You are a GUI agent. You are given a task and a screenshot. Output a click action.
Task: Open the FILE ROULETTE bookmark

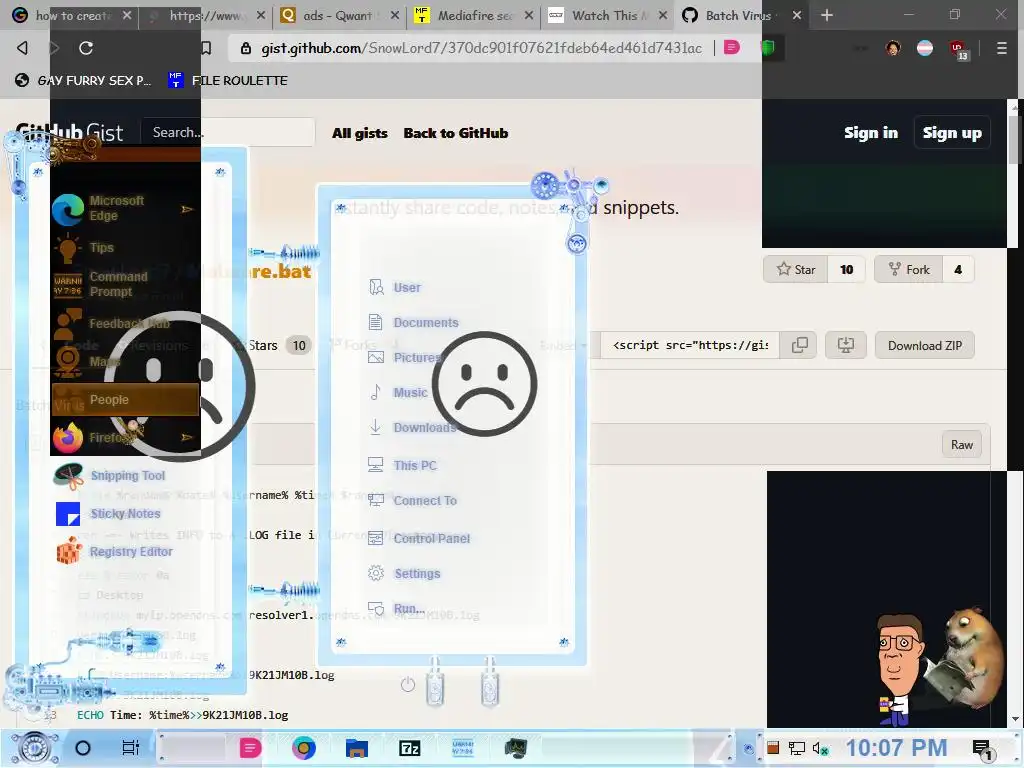click(228, 80)
